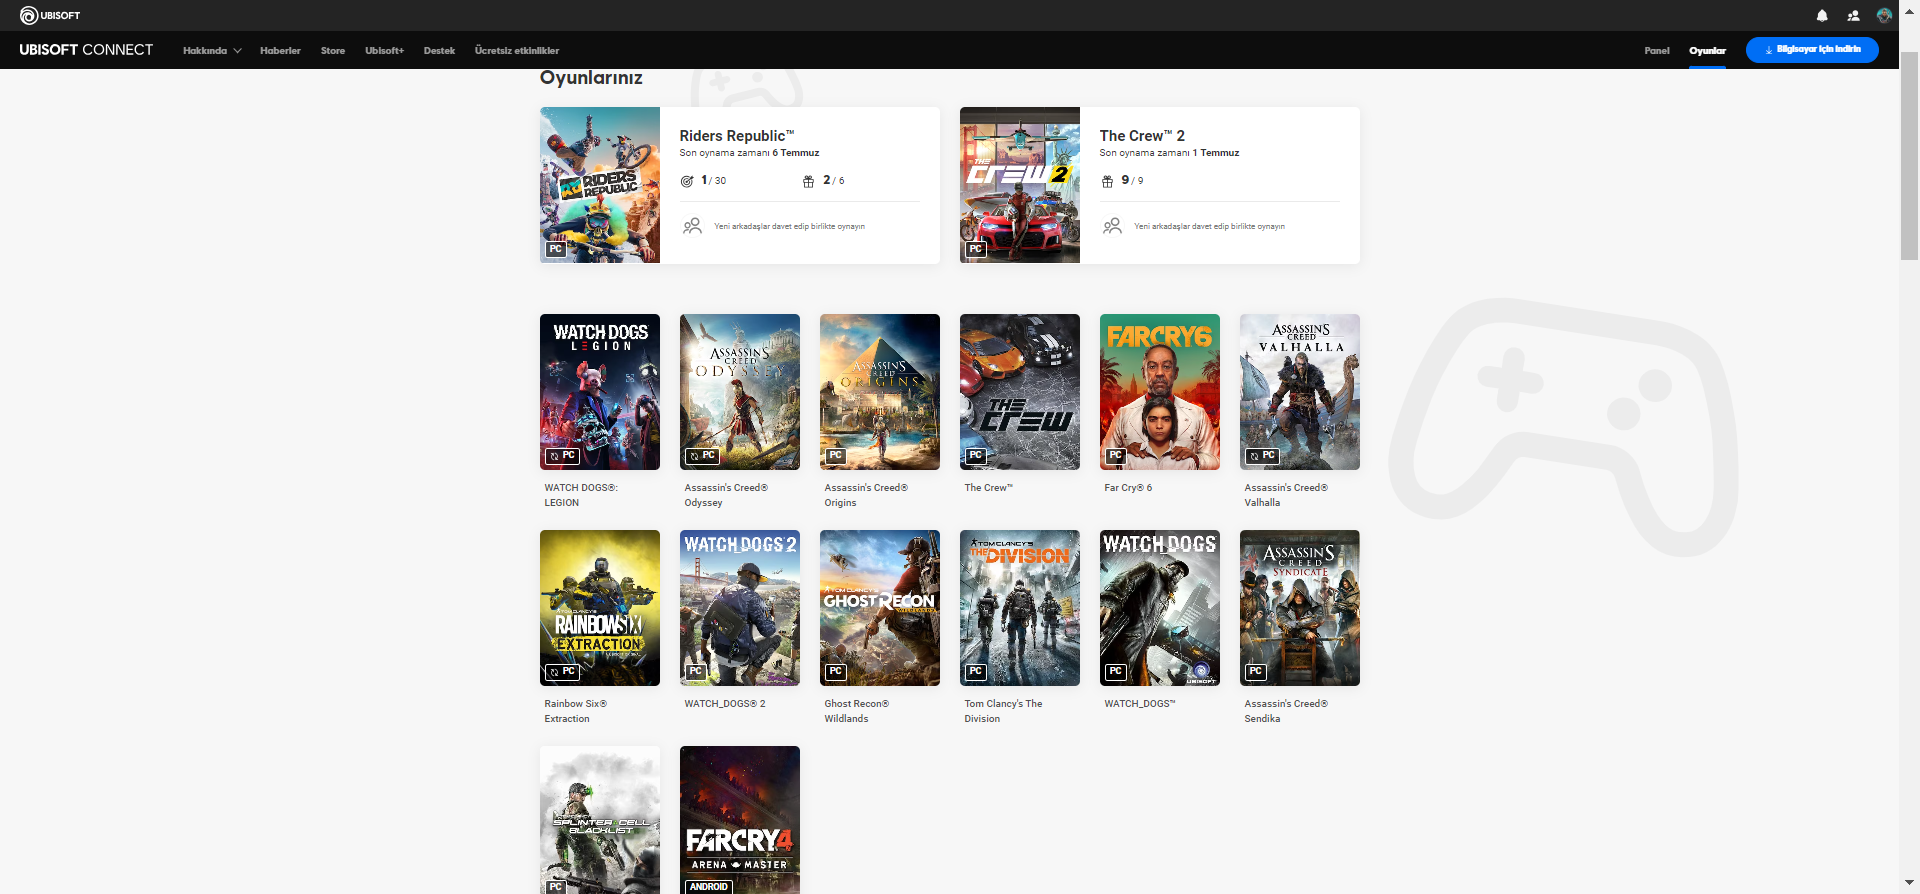The width and height of the screenshot is (1920, 894).
Task: Click the 'WATCH_DOGS® 2' title text
Action: coord(725,704)
